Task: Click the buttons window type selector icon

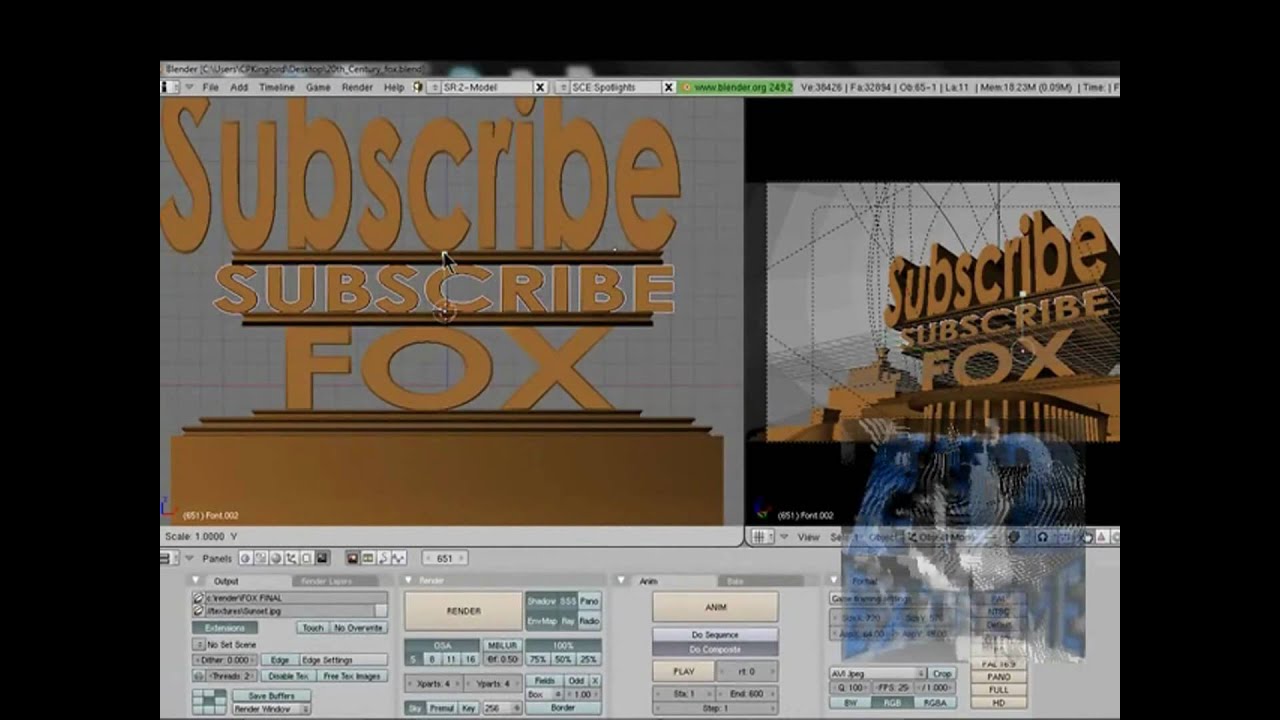Action: 170,558
